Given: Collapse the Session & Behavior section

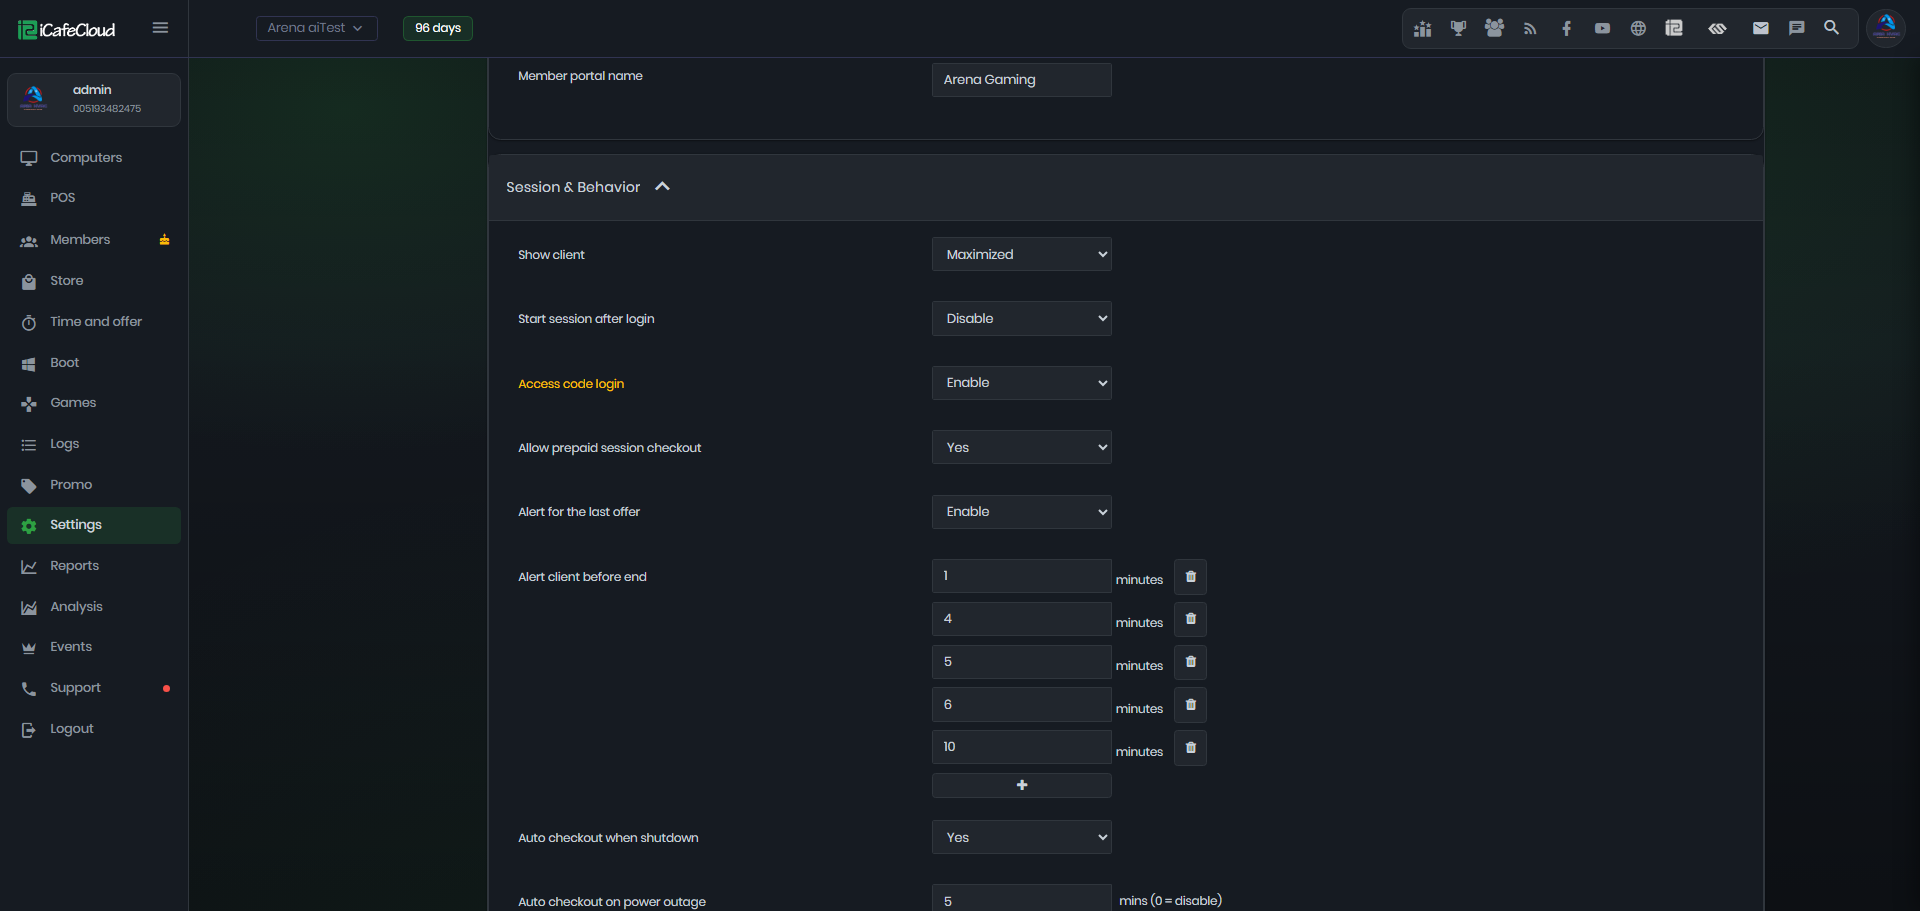Looking at the screenshot, I should (x=662, y=187).
